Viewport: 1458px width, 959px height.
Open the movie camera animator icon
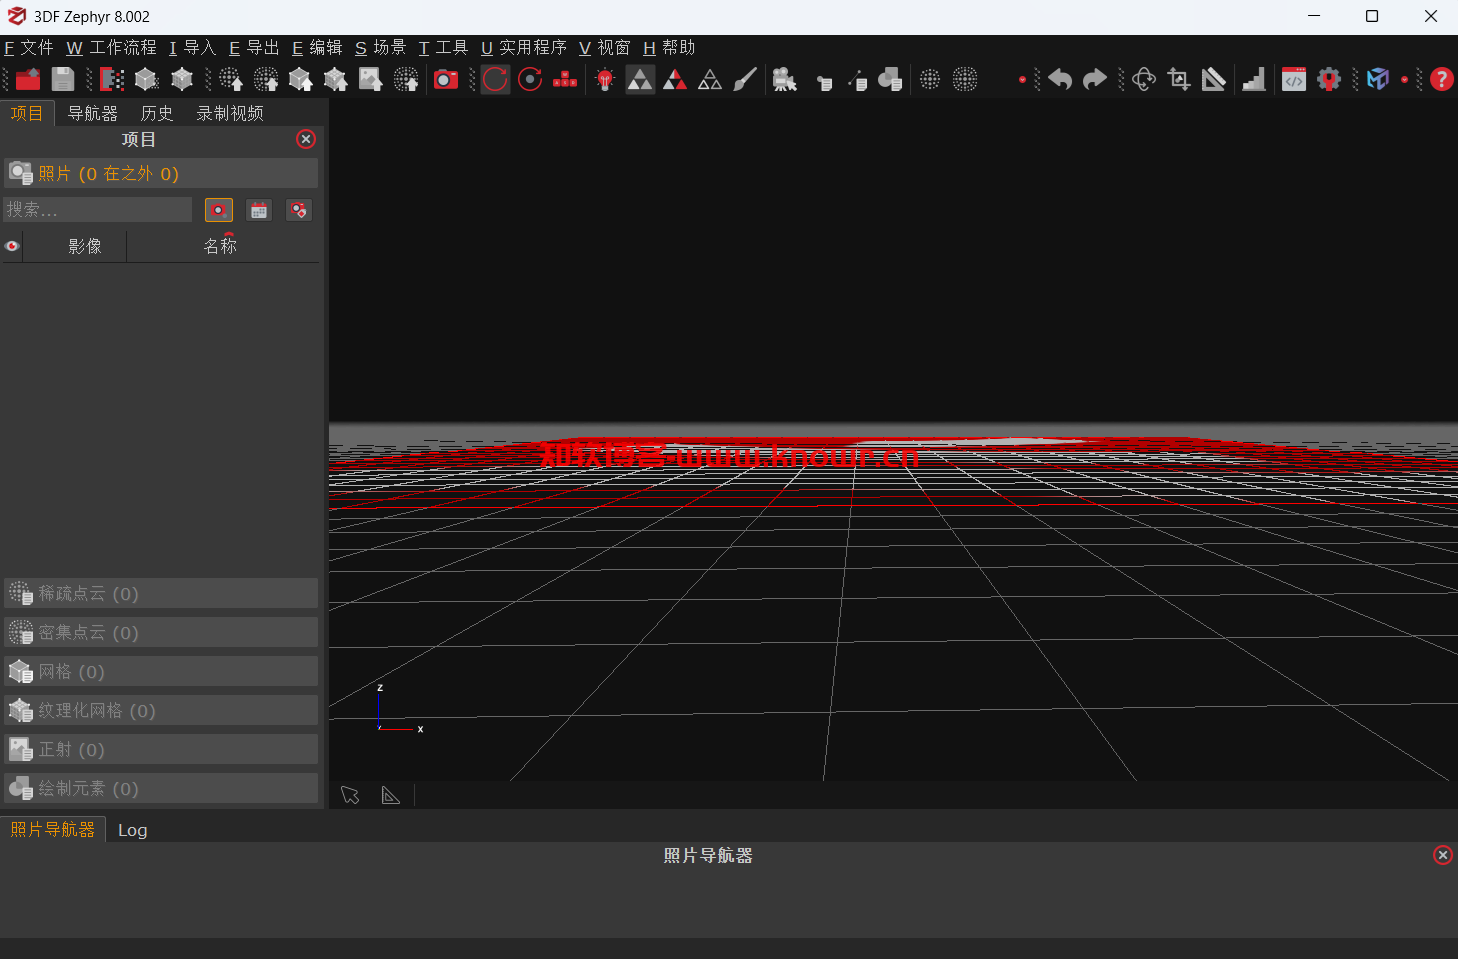coord(785,80)
